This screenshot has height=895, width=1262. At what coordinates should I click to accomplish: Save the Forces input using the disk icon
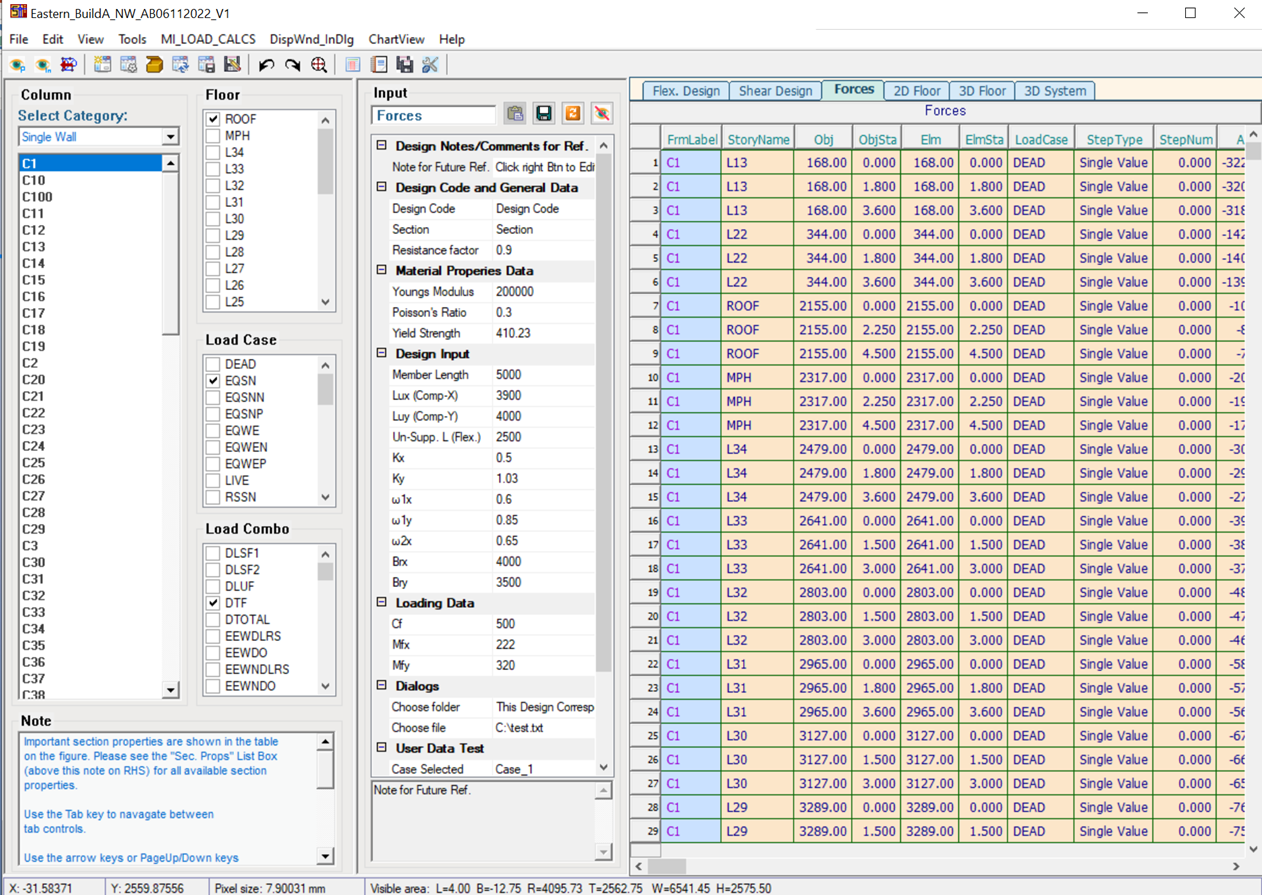[543, 115]
